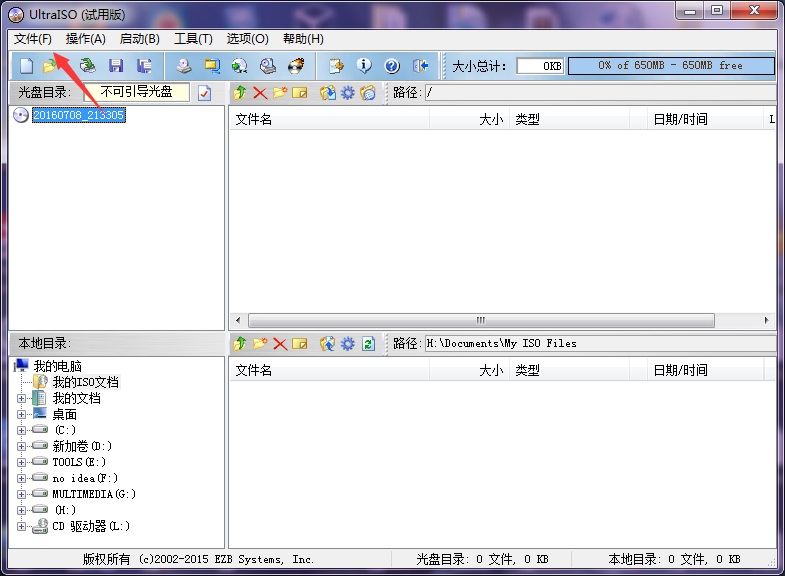Screen dimensions: 785x576
Task: Click the Burn CD/DVD image flame icon
Action: pyautogui.click(x=297, y=66)
